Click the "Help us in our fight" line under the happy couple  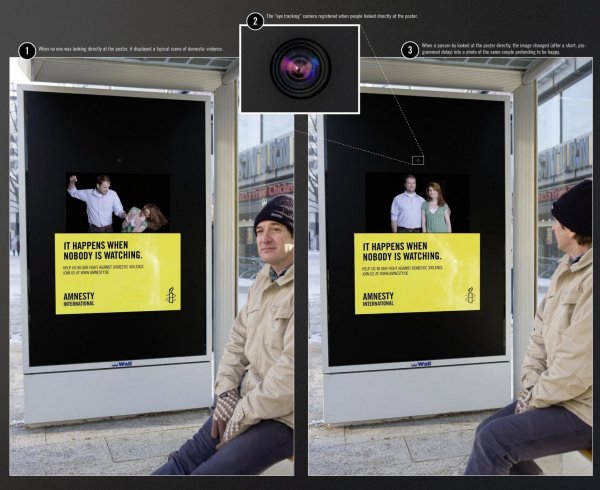click(402, 268)
